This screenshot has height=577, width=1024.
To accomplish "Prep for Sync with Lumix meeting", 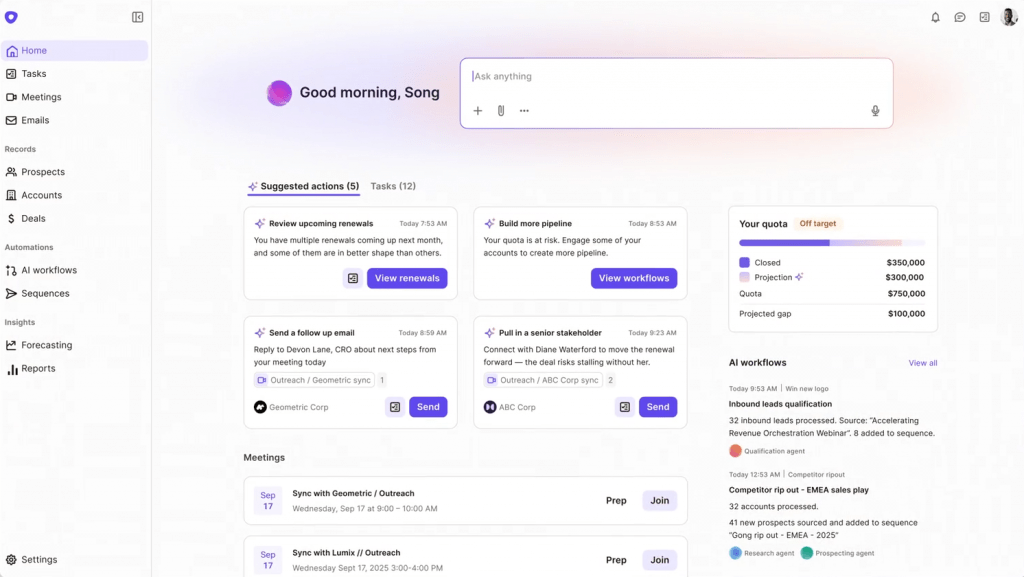I will [616, 560].
